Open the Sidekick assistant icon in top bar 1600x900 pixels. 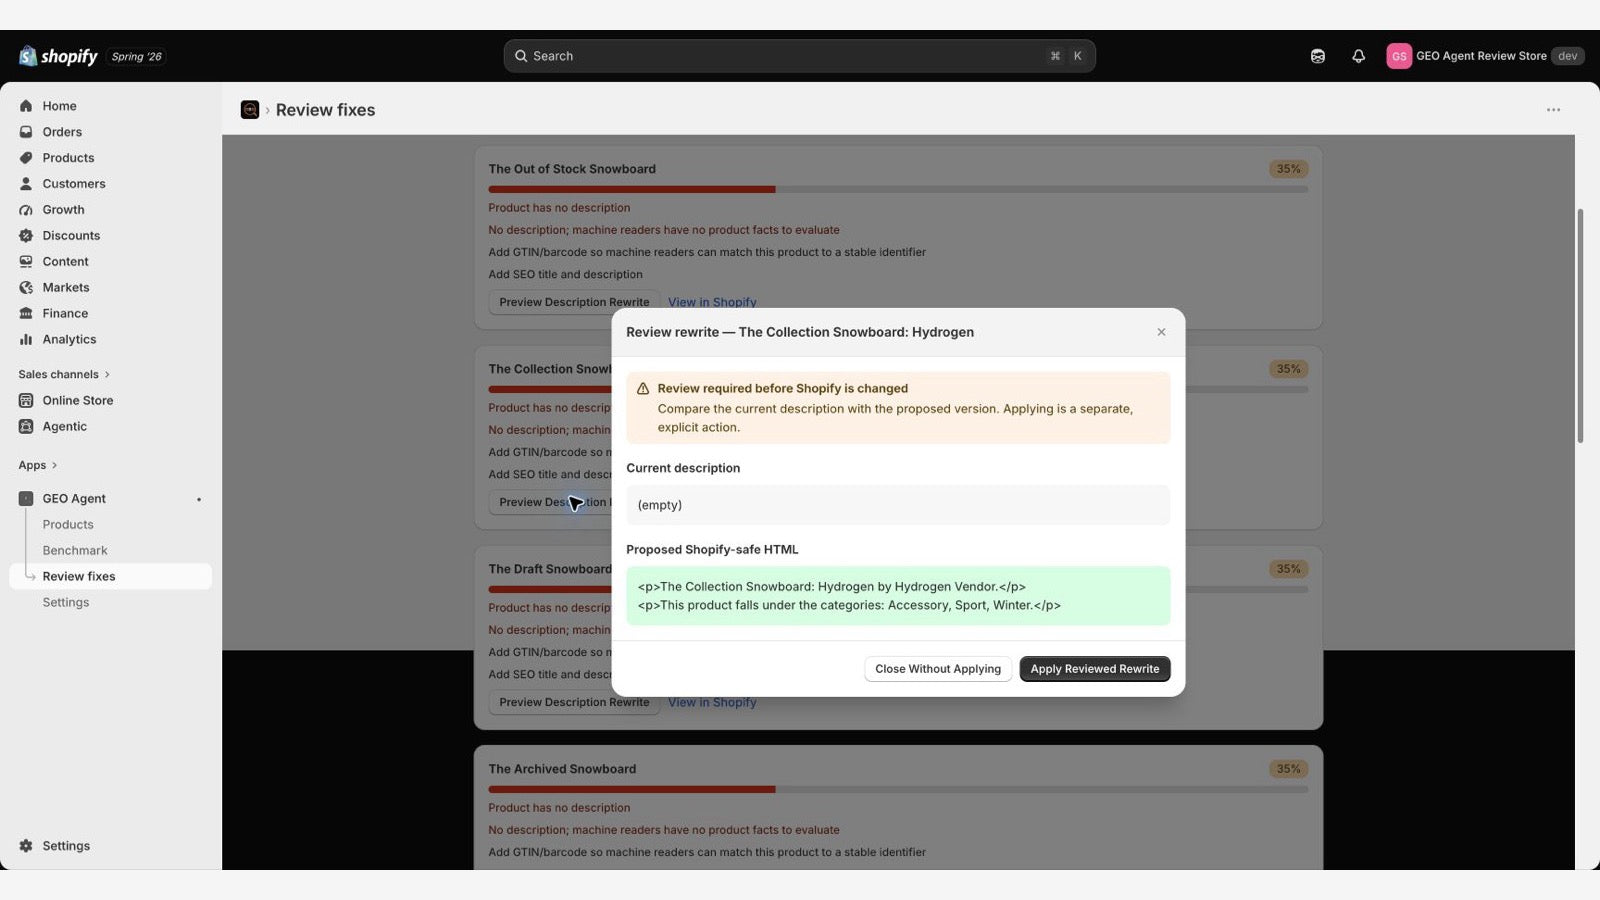[1318, 56]
